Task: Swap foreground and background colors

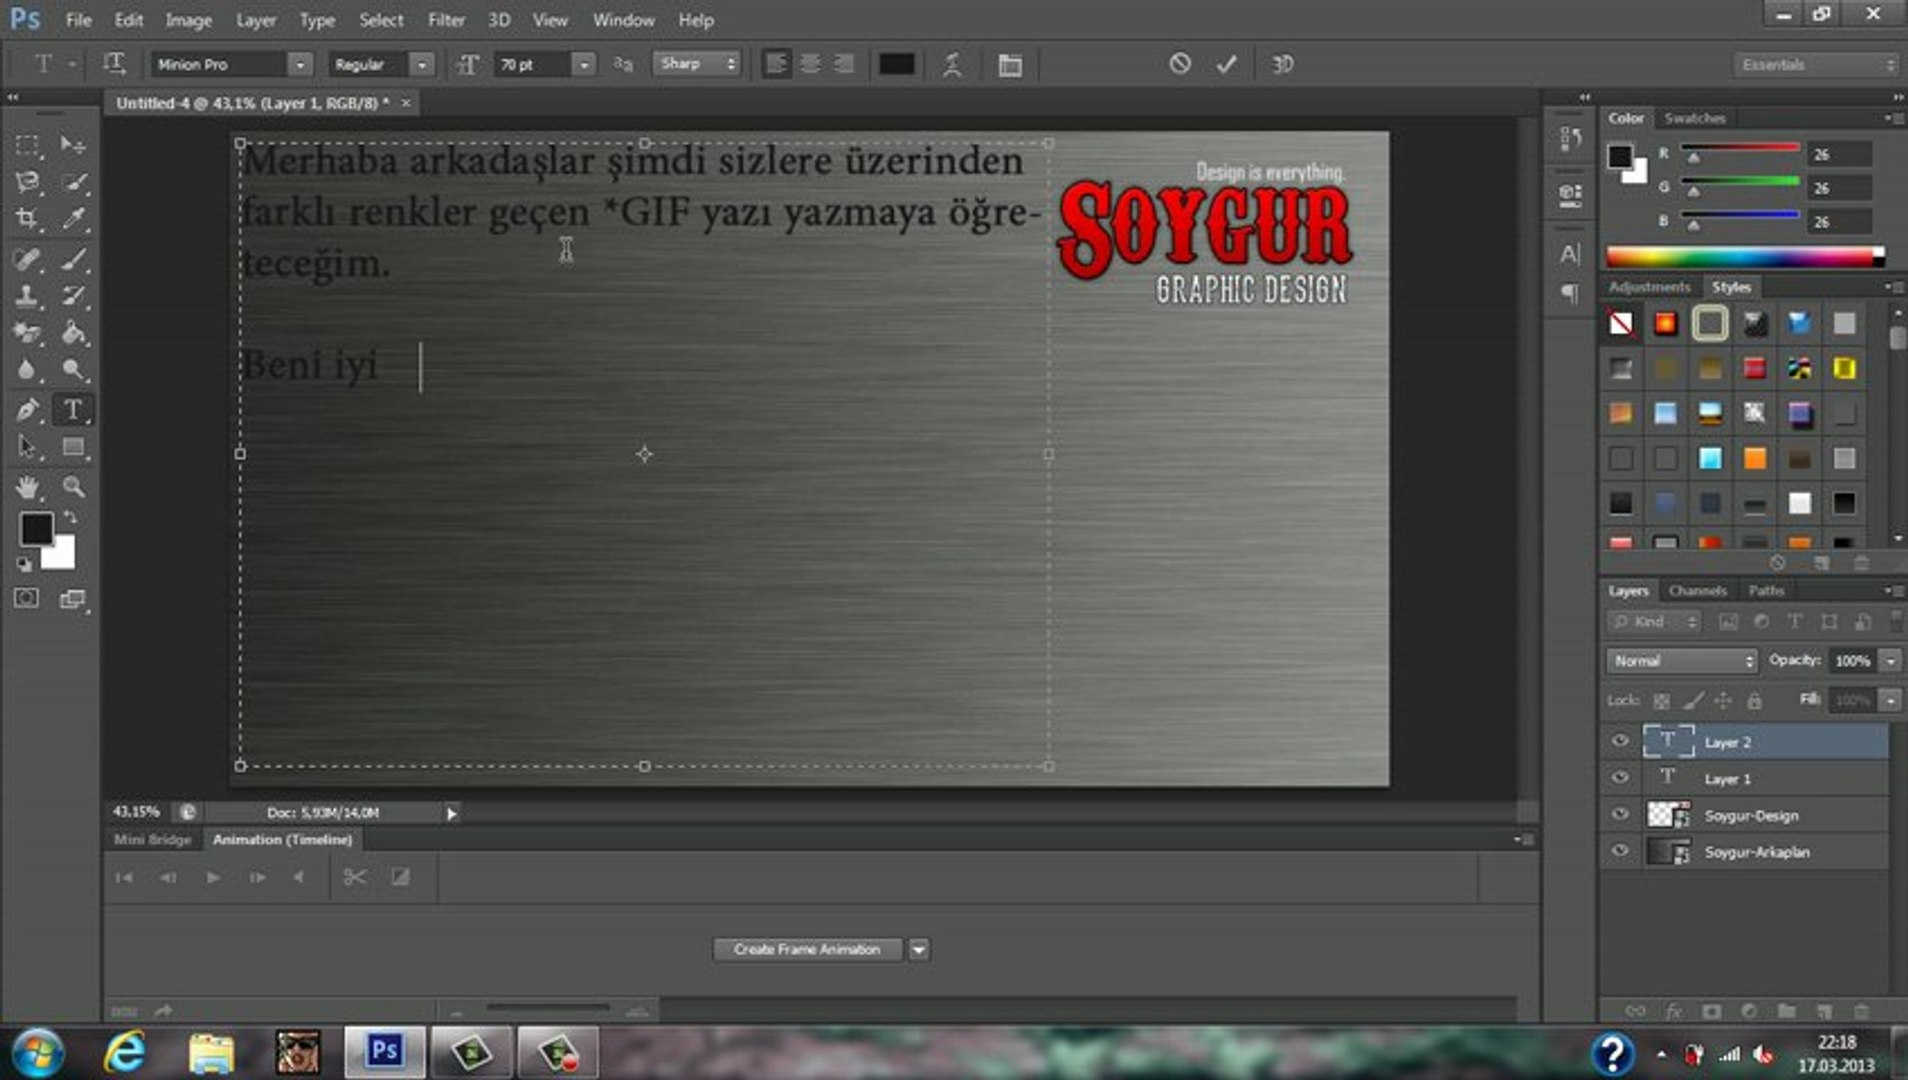Action: tap(70, 517)
